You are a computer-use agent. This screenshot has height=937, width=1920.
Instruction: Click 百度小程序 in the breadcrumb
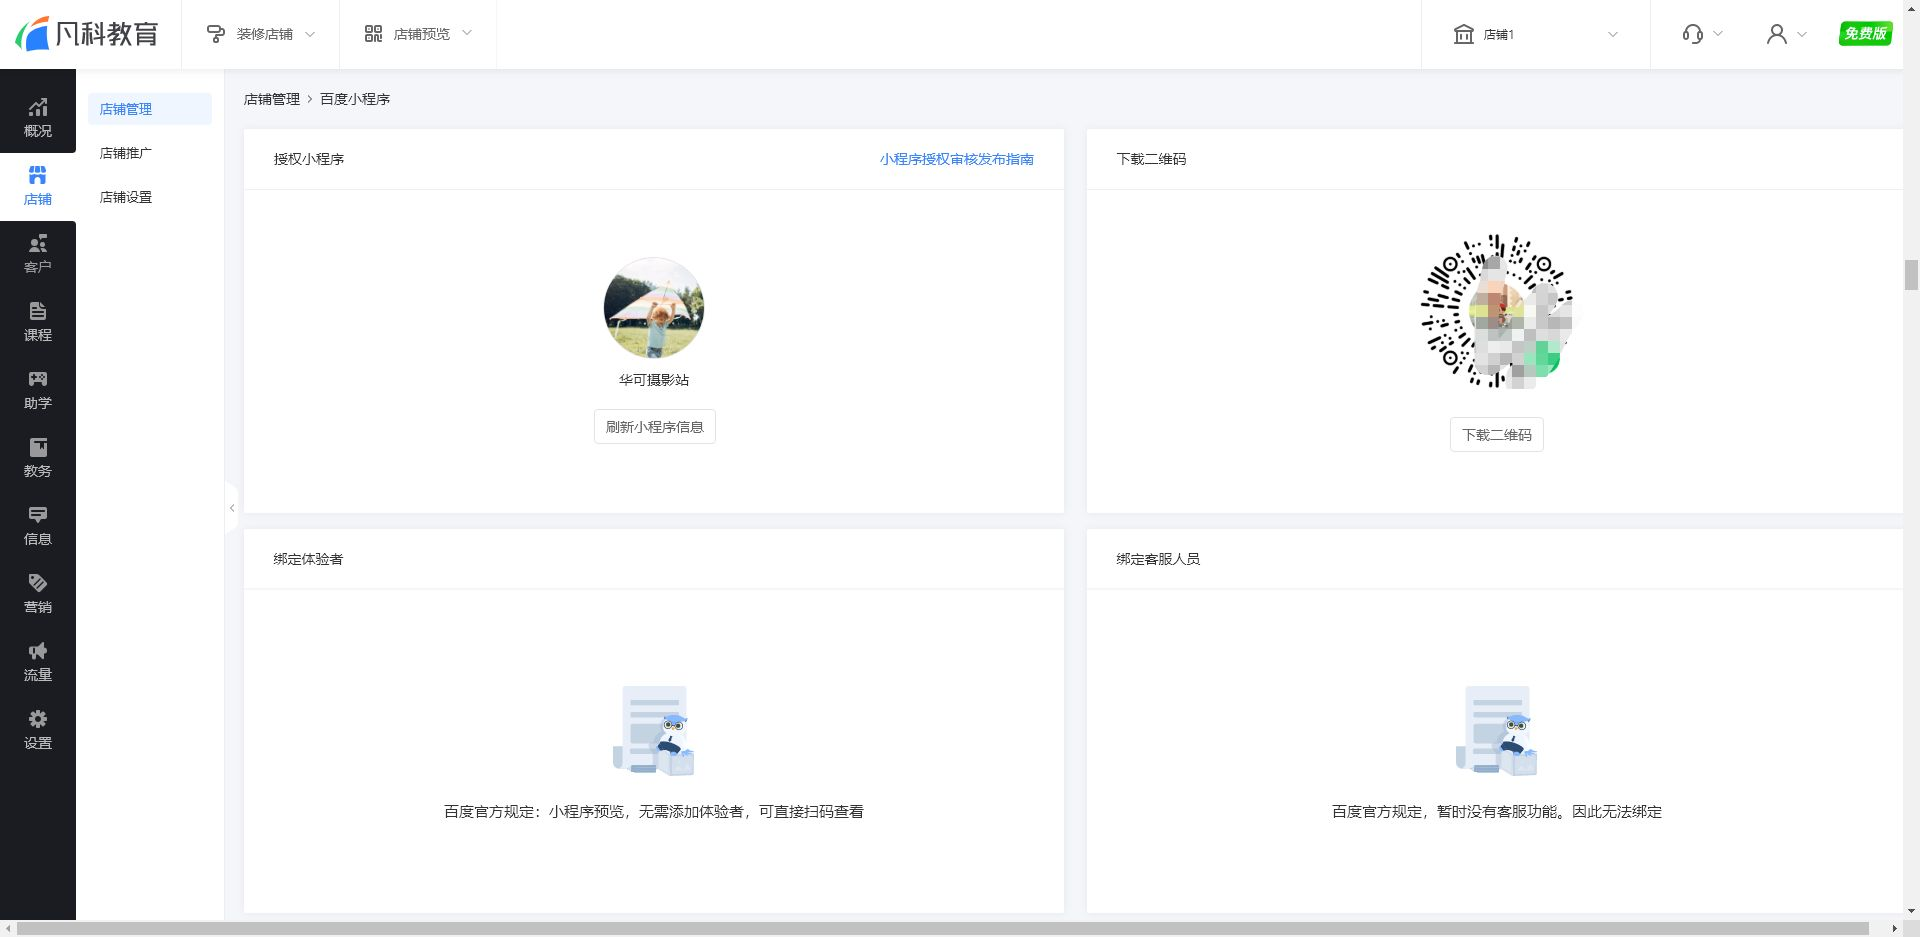355,99
